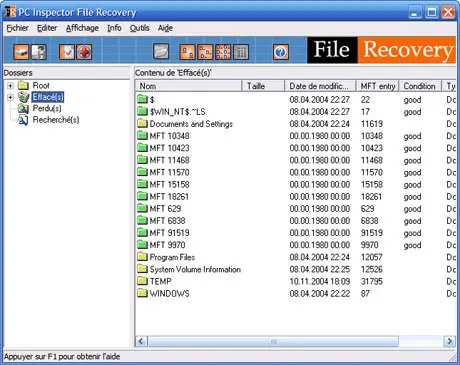This screenshot has height=365, width=460.
Task: Select the 'MFT 11468' row
Action: pos(296,160)
